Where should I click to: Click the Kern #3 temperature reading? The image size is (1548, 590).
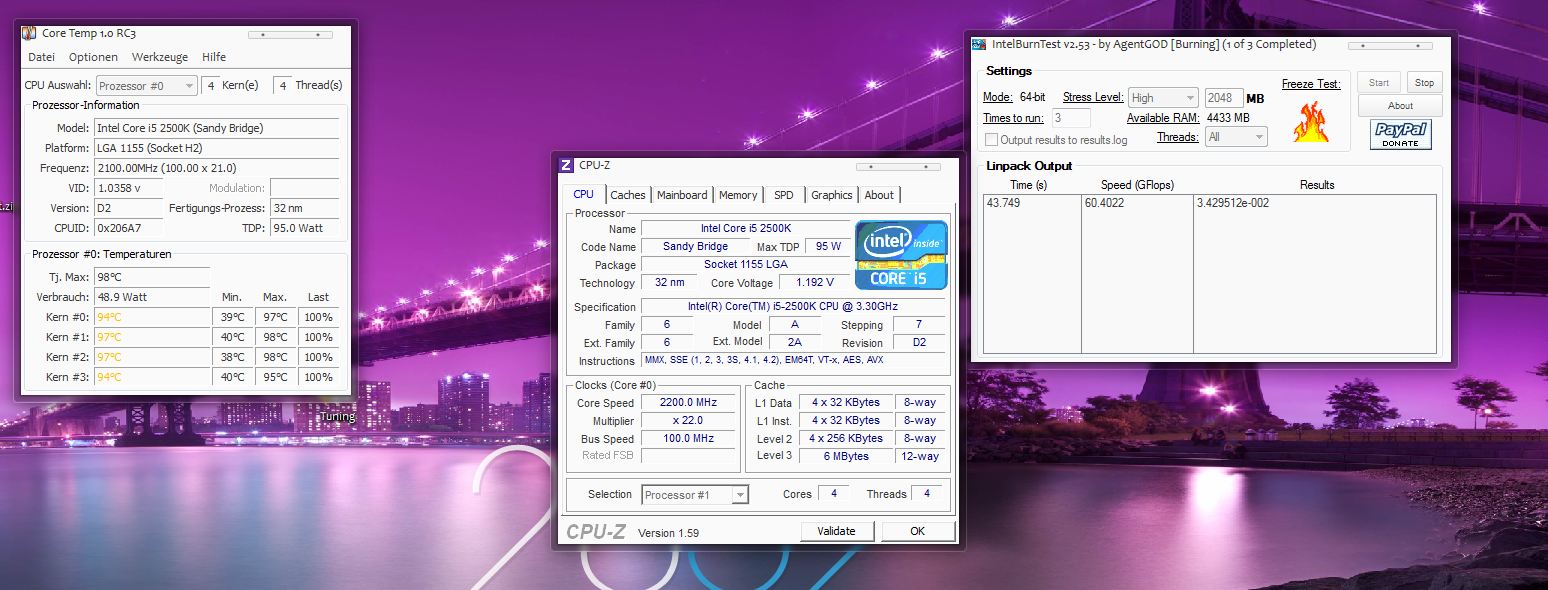pos(152,377)
